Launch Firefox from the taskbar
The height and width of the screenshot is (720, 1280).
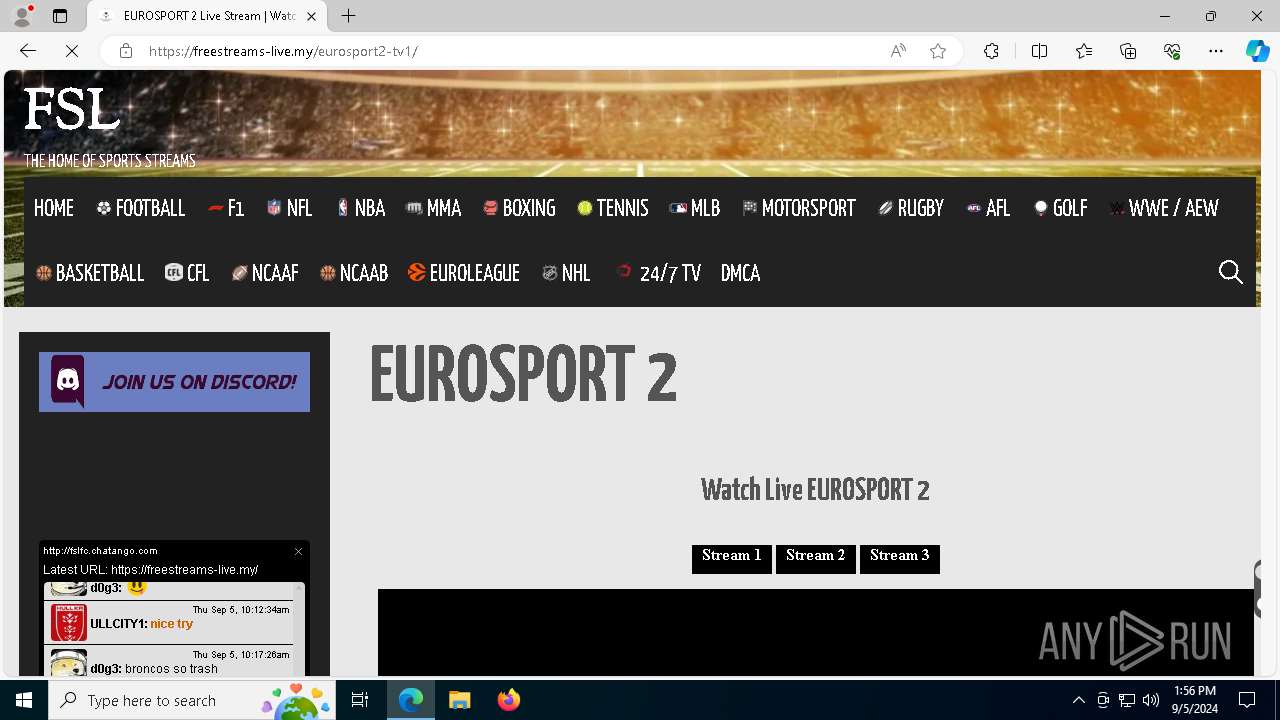point(508,700)
